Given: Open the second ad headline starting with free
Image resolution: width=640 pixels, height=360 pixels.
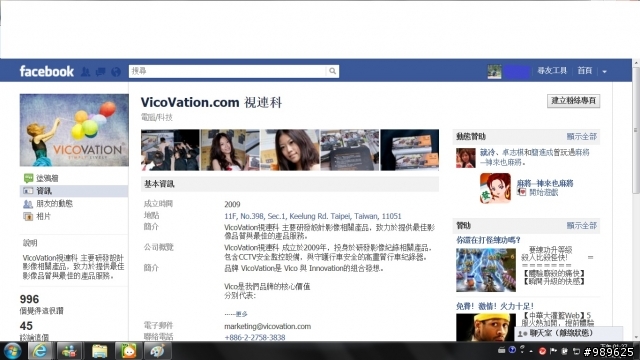Looking at the screenshot, I should (495, 306).
